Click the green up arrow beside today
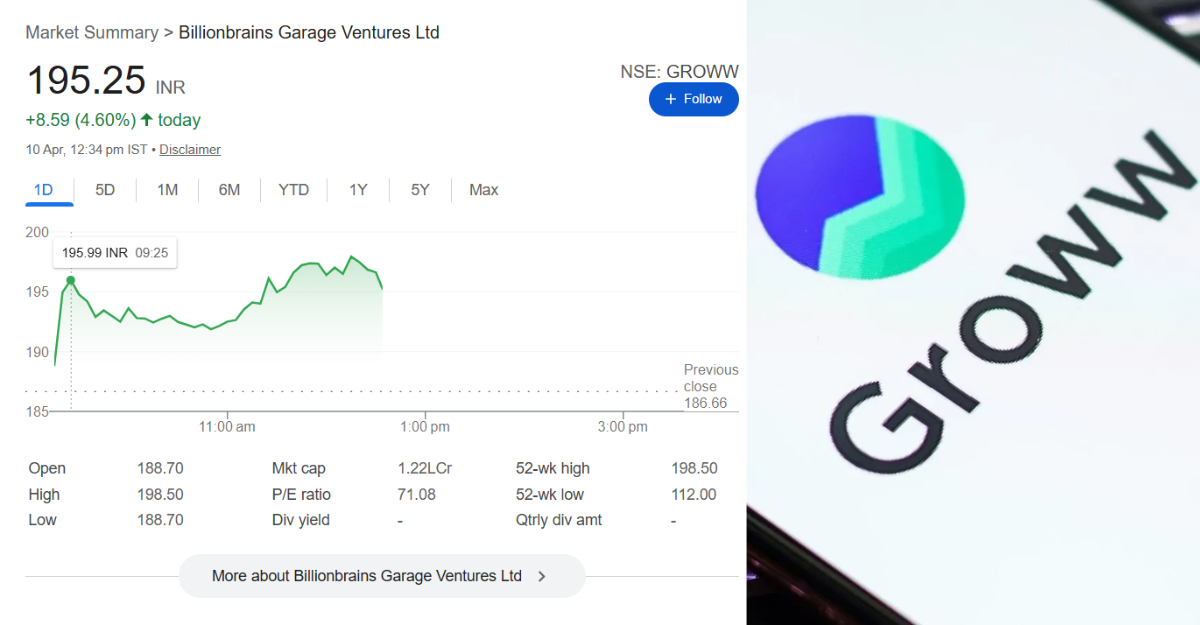This screenshot has width=1200, height=625. [x=147, y=120]
